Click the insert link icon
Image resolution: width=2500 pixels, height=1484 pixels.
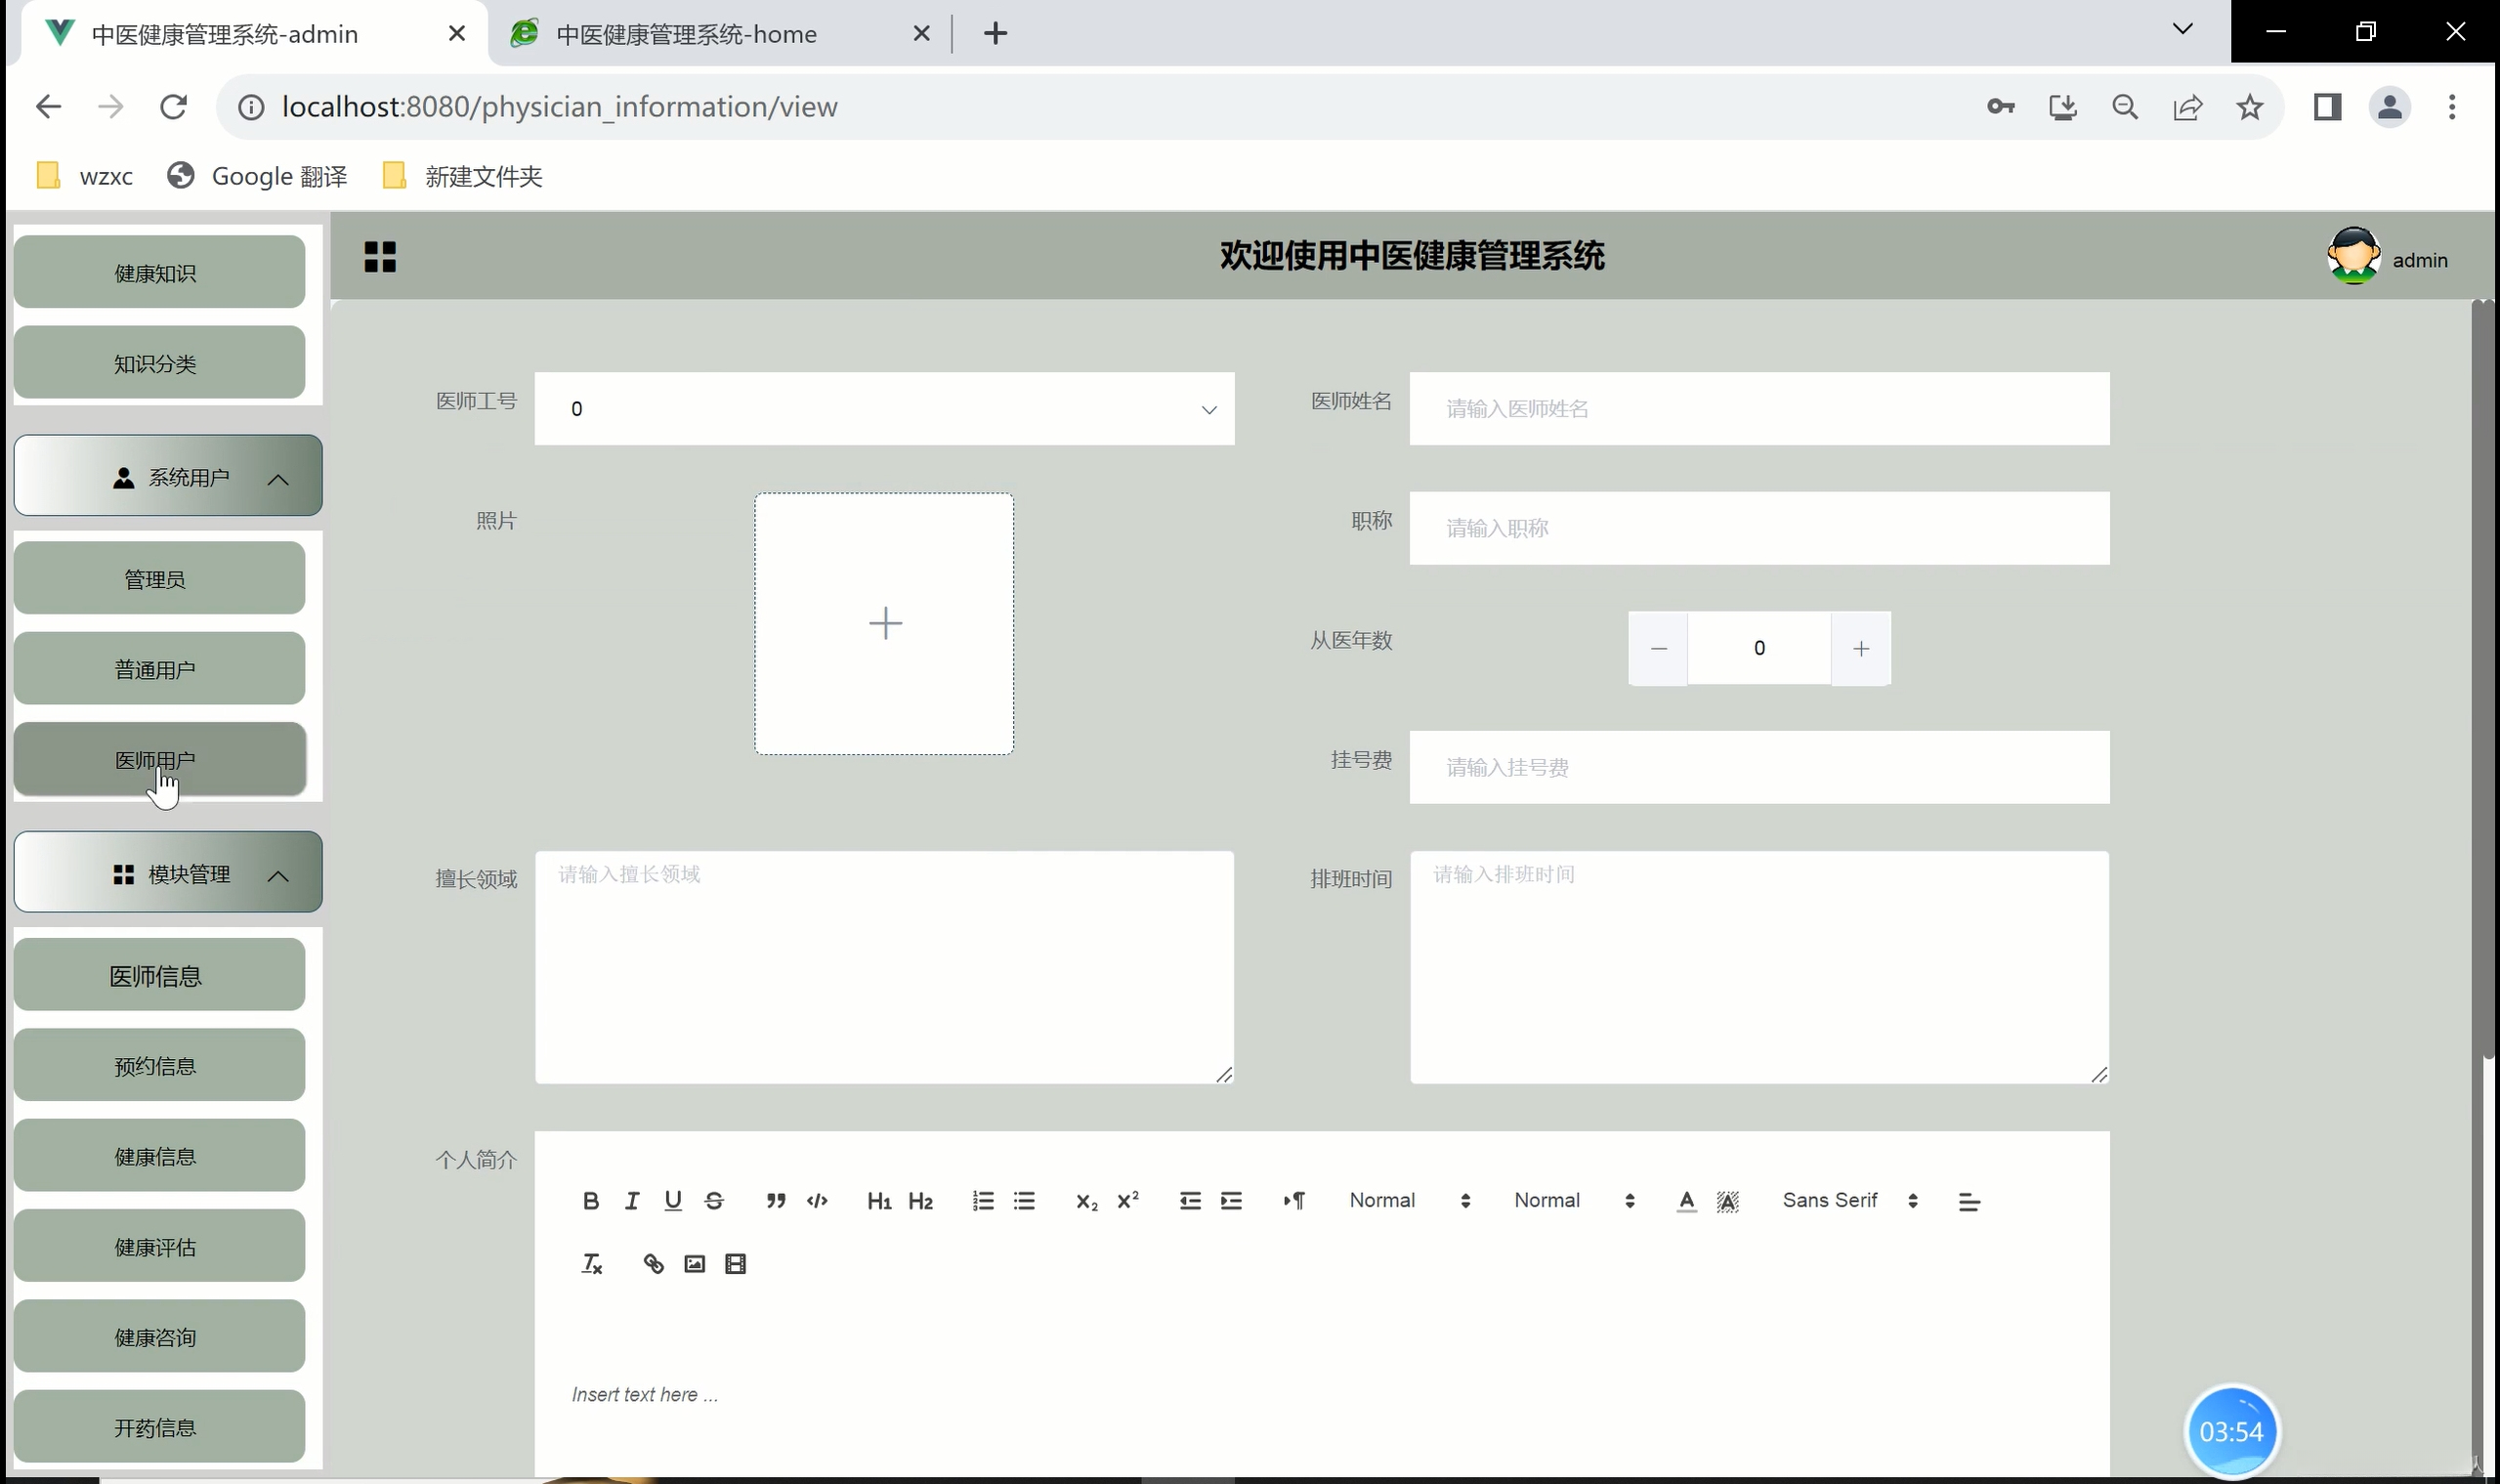click(653, 1264)
